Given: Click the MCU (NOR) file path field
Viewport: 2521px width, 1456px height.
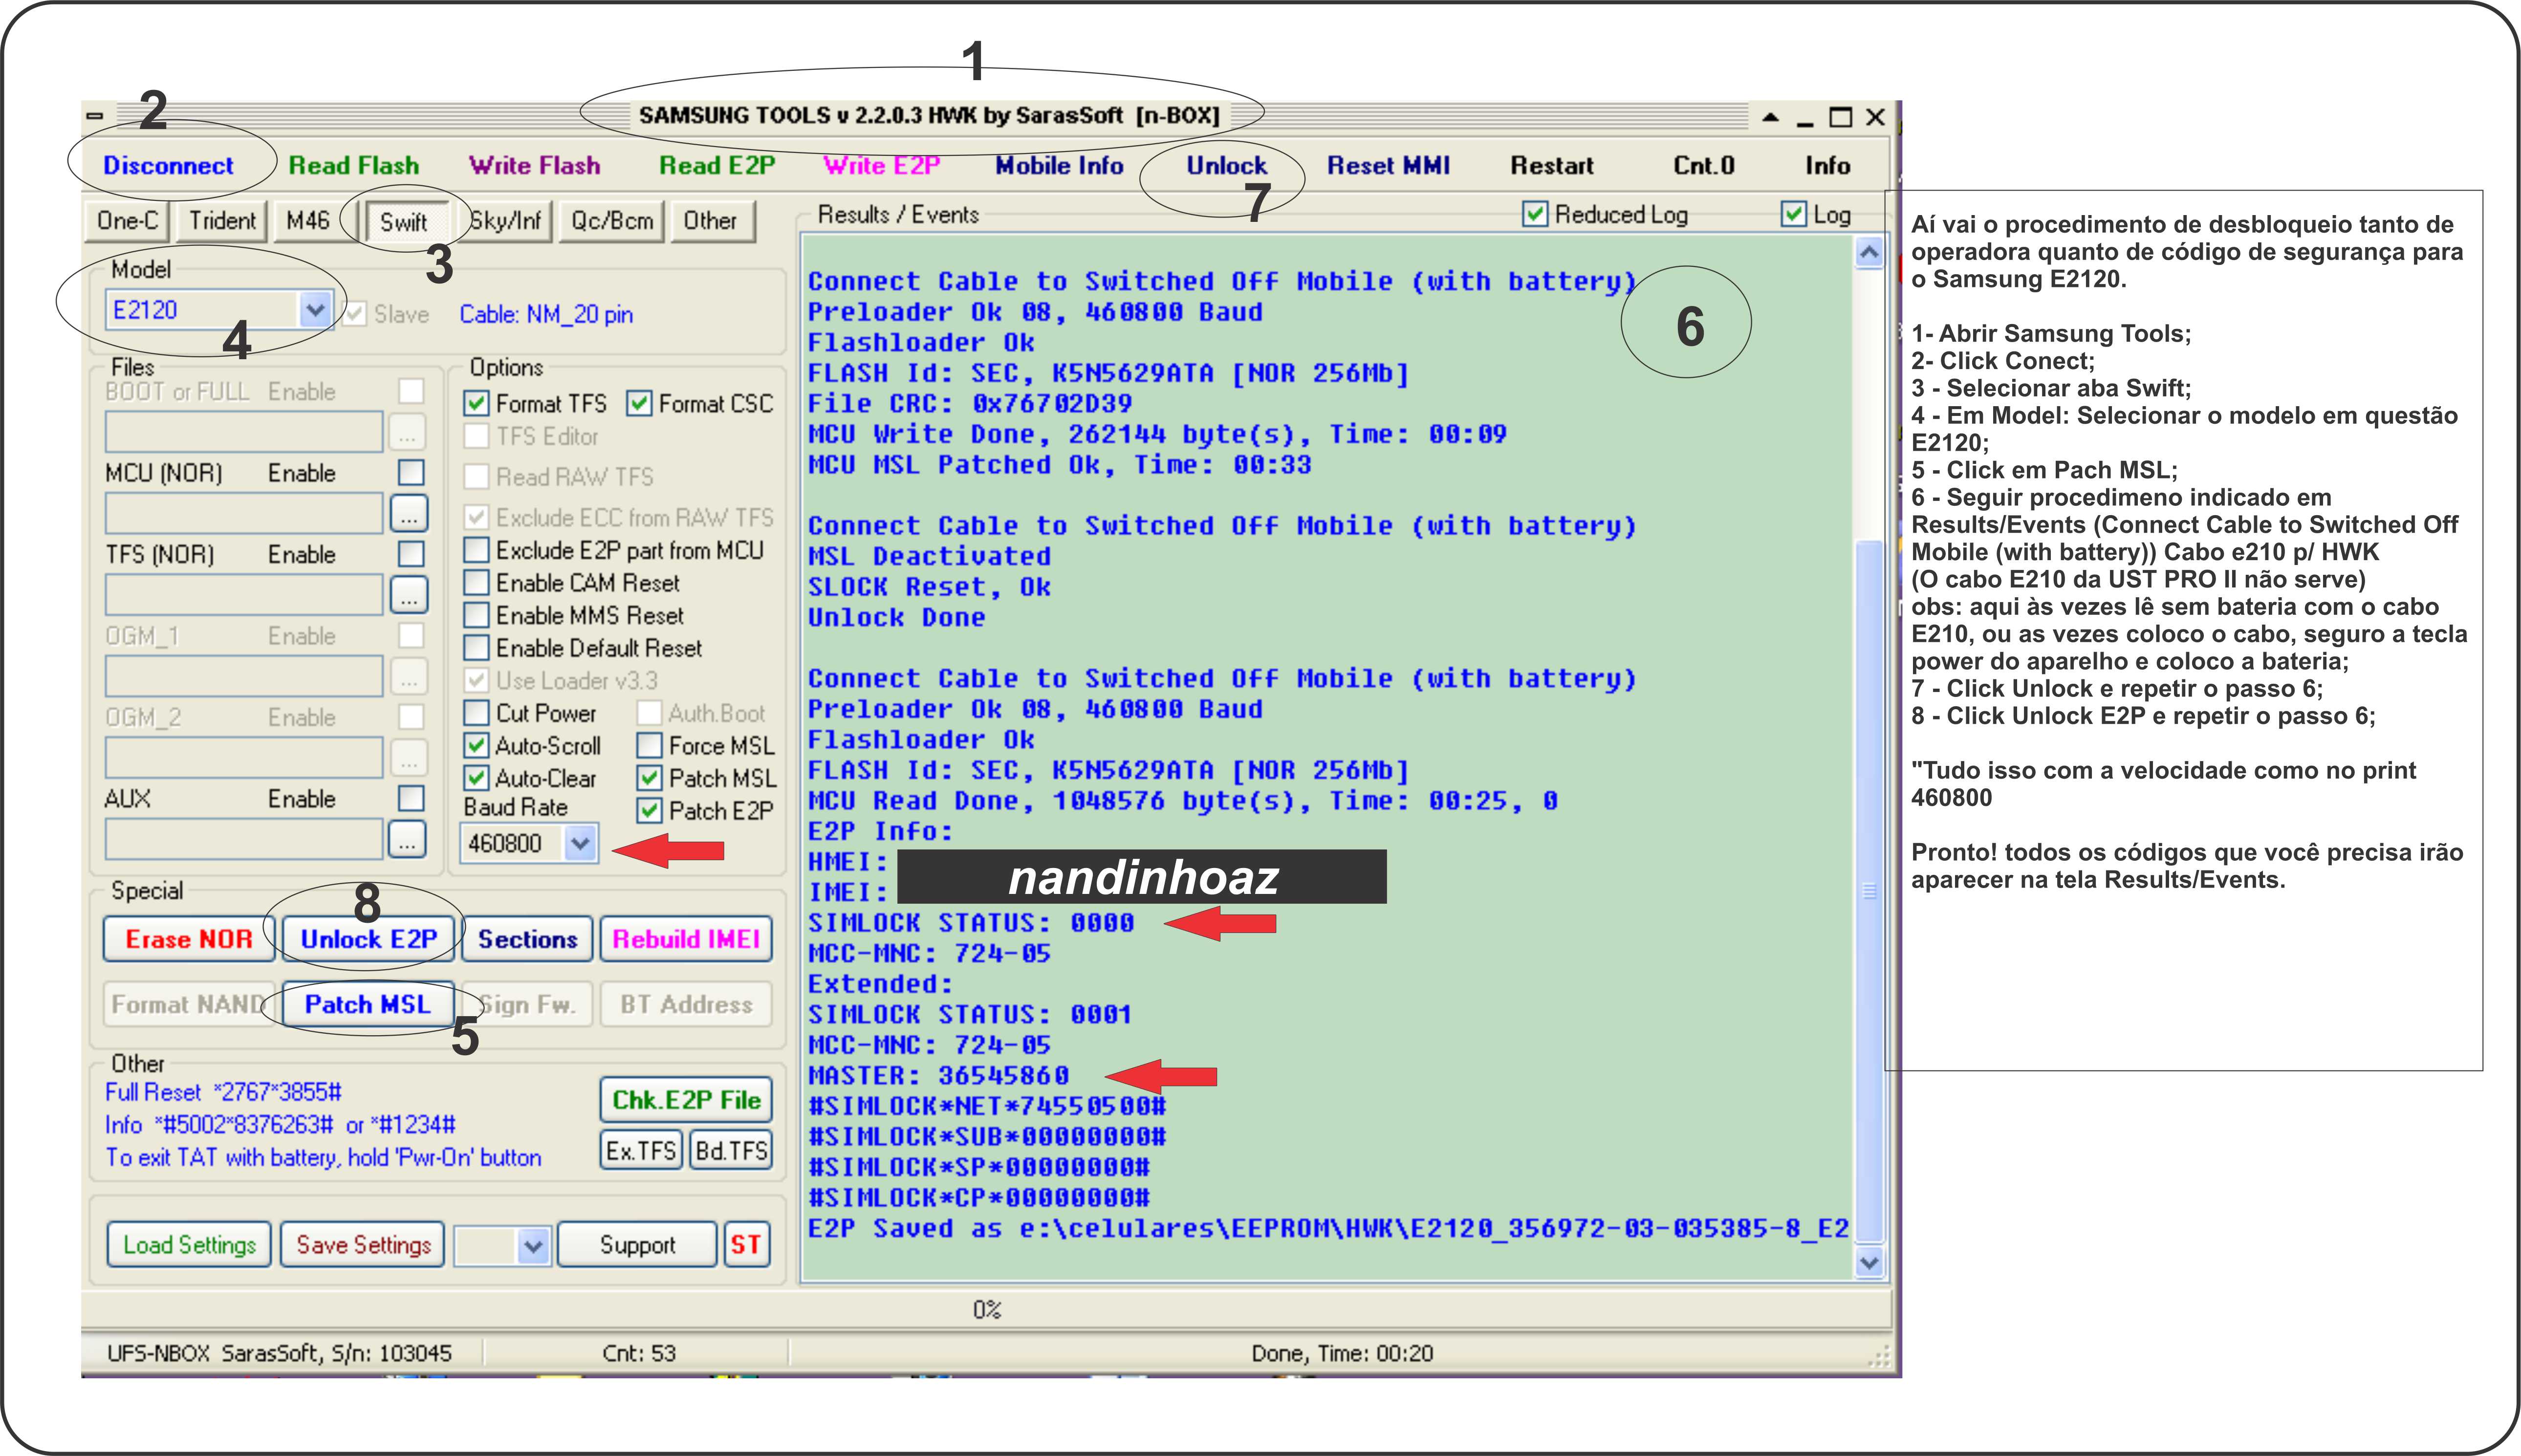Looking at the screenshot, I should pyautogui.click(x=244, y=513).
